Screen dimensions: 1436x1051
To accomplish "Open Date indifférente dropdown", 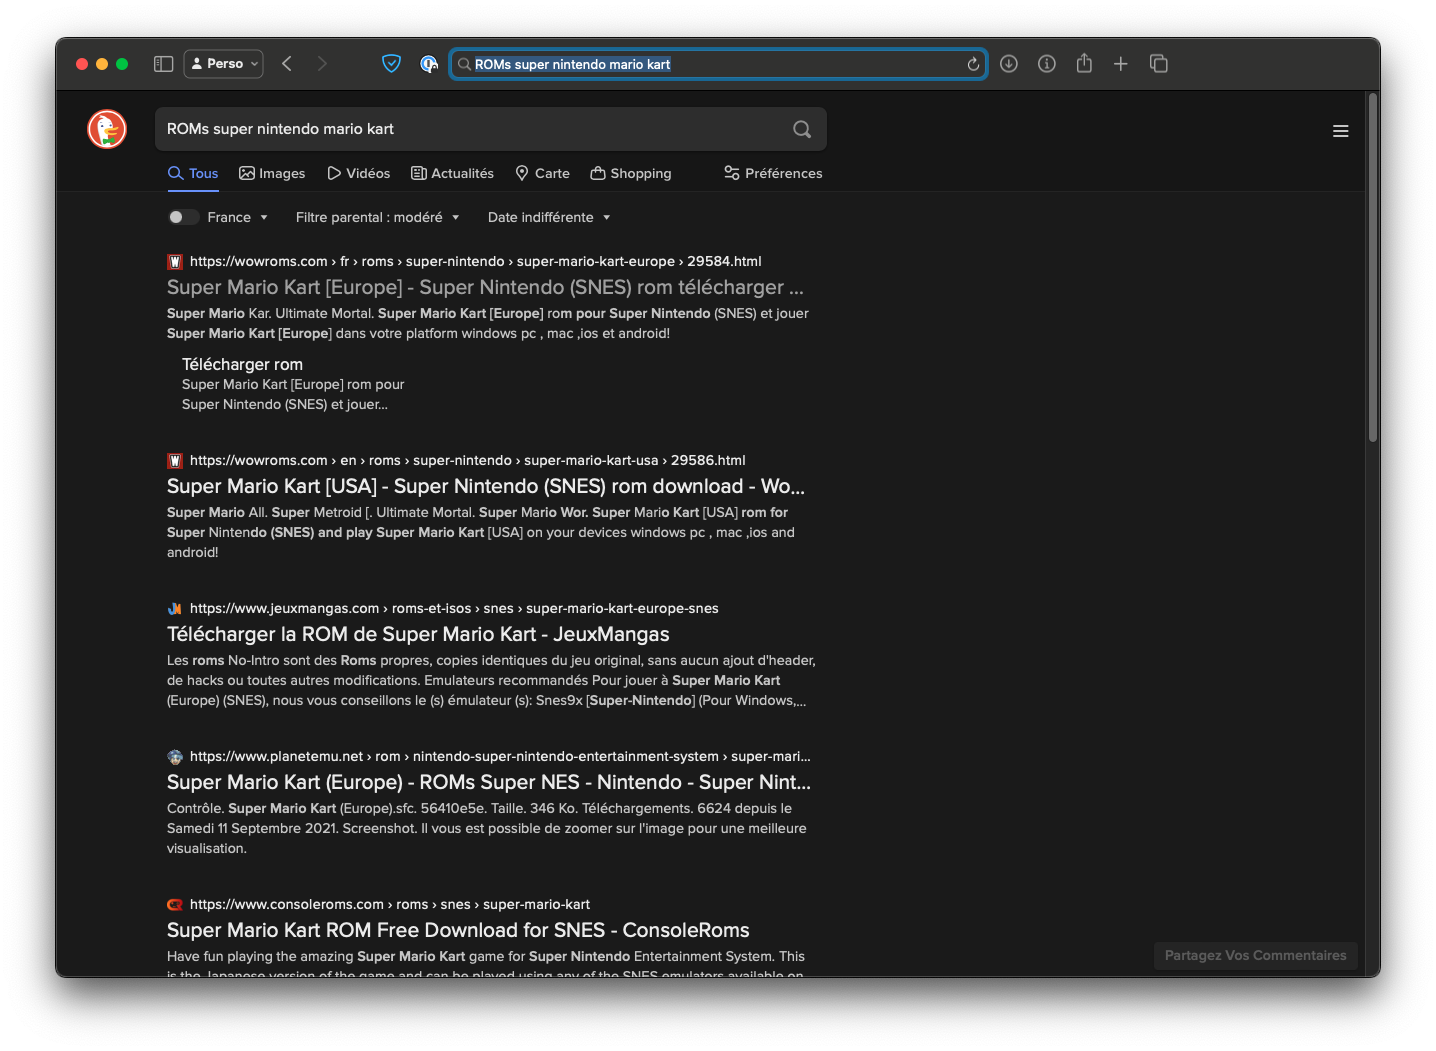I will [549, 217].
